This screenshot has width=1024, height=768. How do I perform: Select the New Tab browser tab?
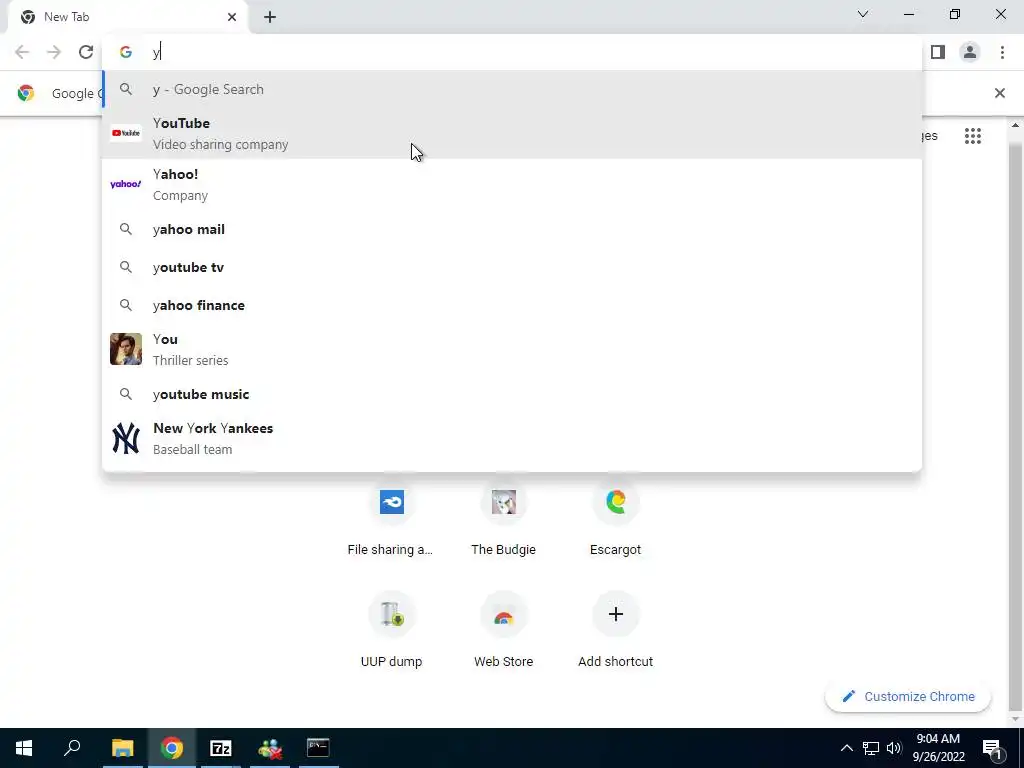coord(128,17)
